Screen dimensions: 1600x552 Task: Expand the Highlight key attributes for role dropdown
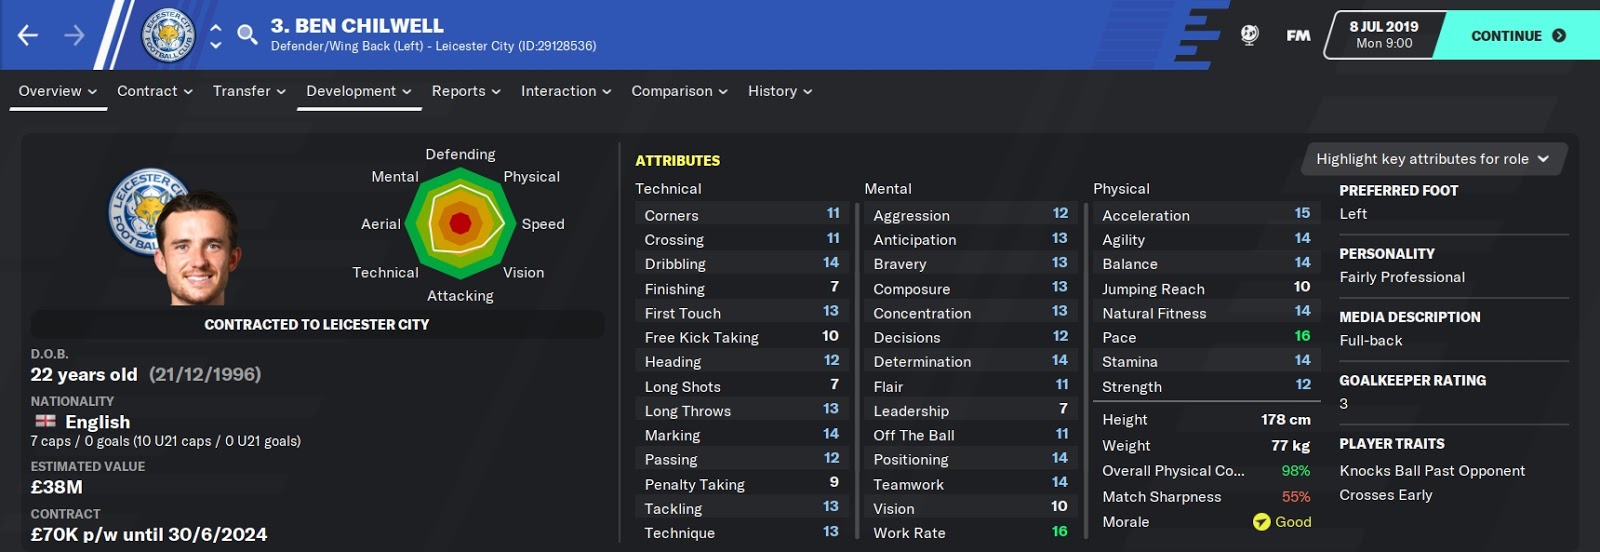pyautogui.click(x=1433, y=159)
